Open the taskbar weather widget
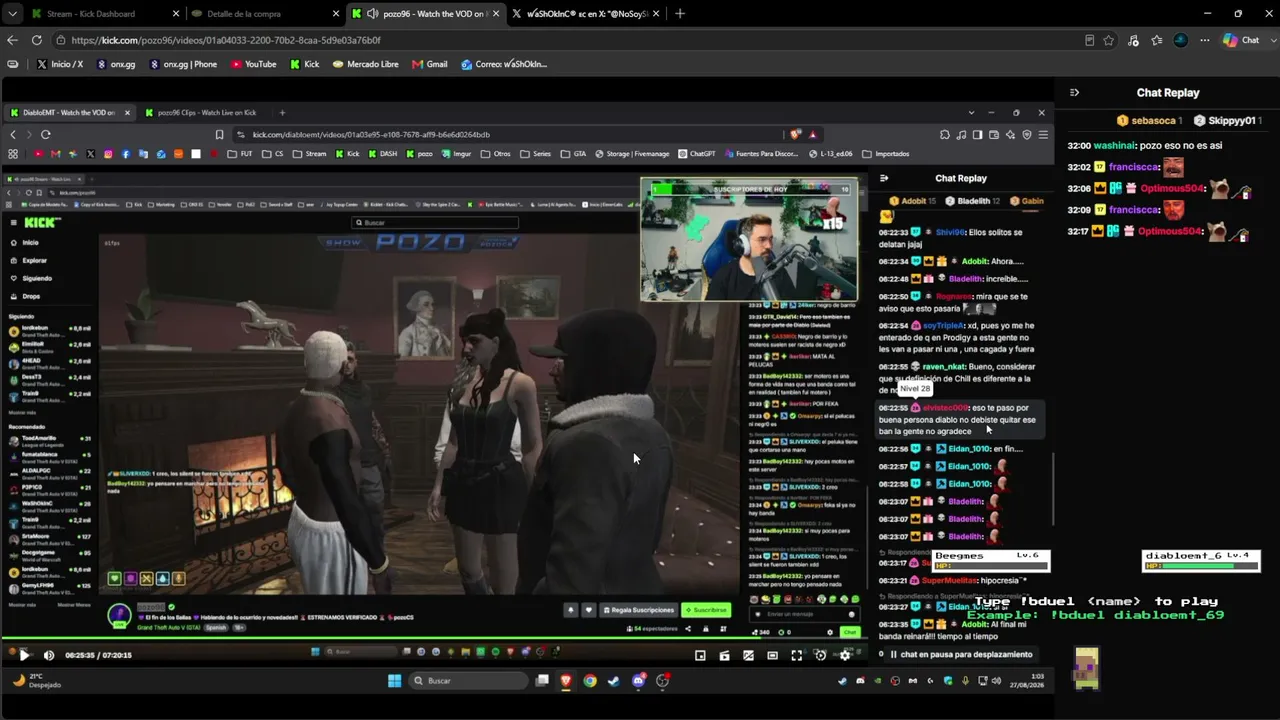 (x=38, y=681)
